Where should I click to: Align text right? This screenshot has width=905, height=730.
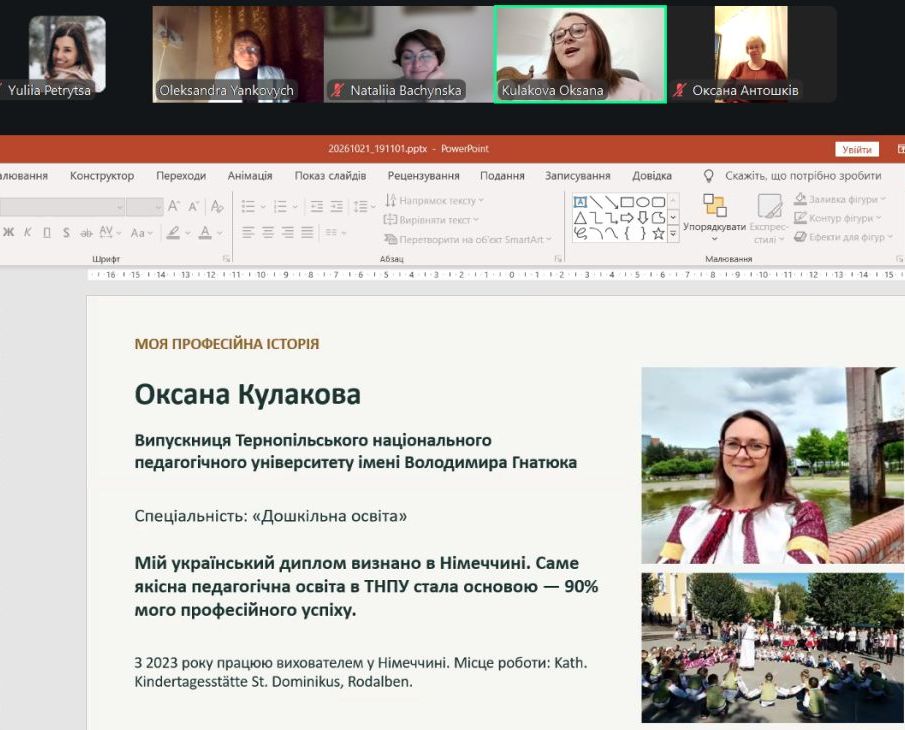287,233
